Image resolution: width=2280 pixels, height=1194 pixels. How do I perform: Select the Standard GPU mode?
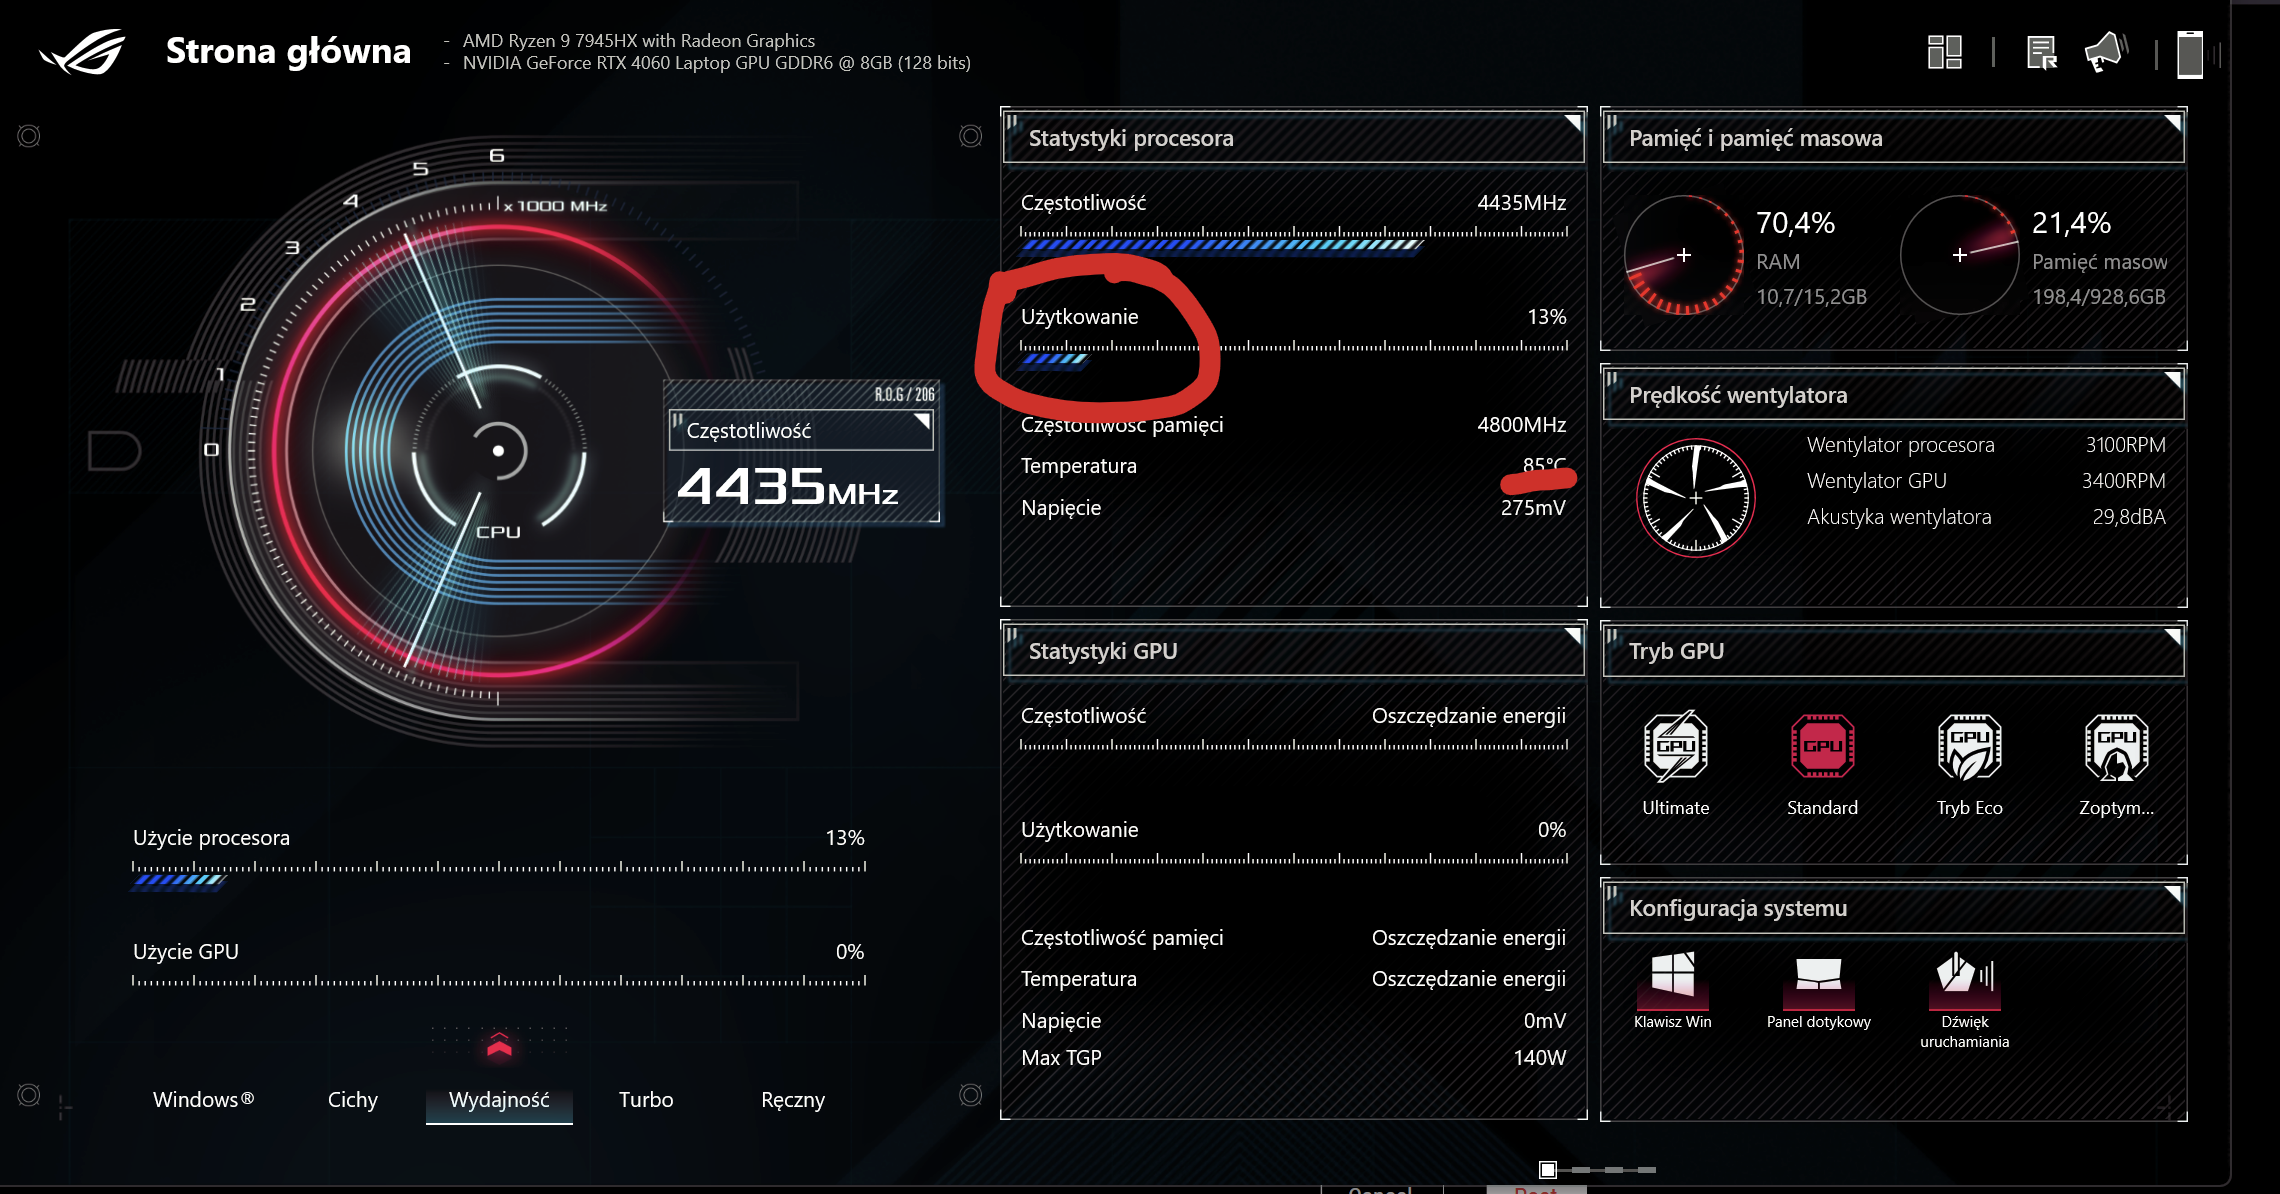(1821, 747)
